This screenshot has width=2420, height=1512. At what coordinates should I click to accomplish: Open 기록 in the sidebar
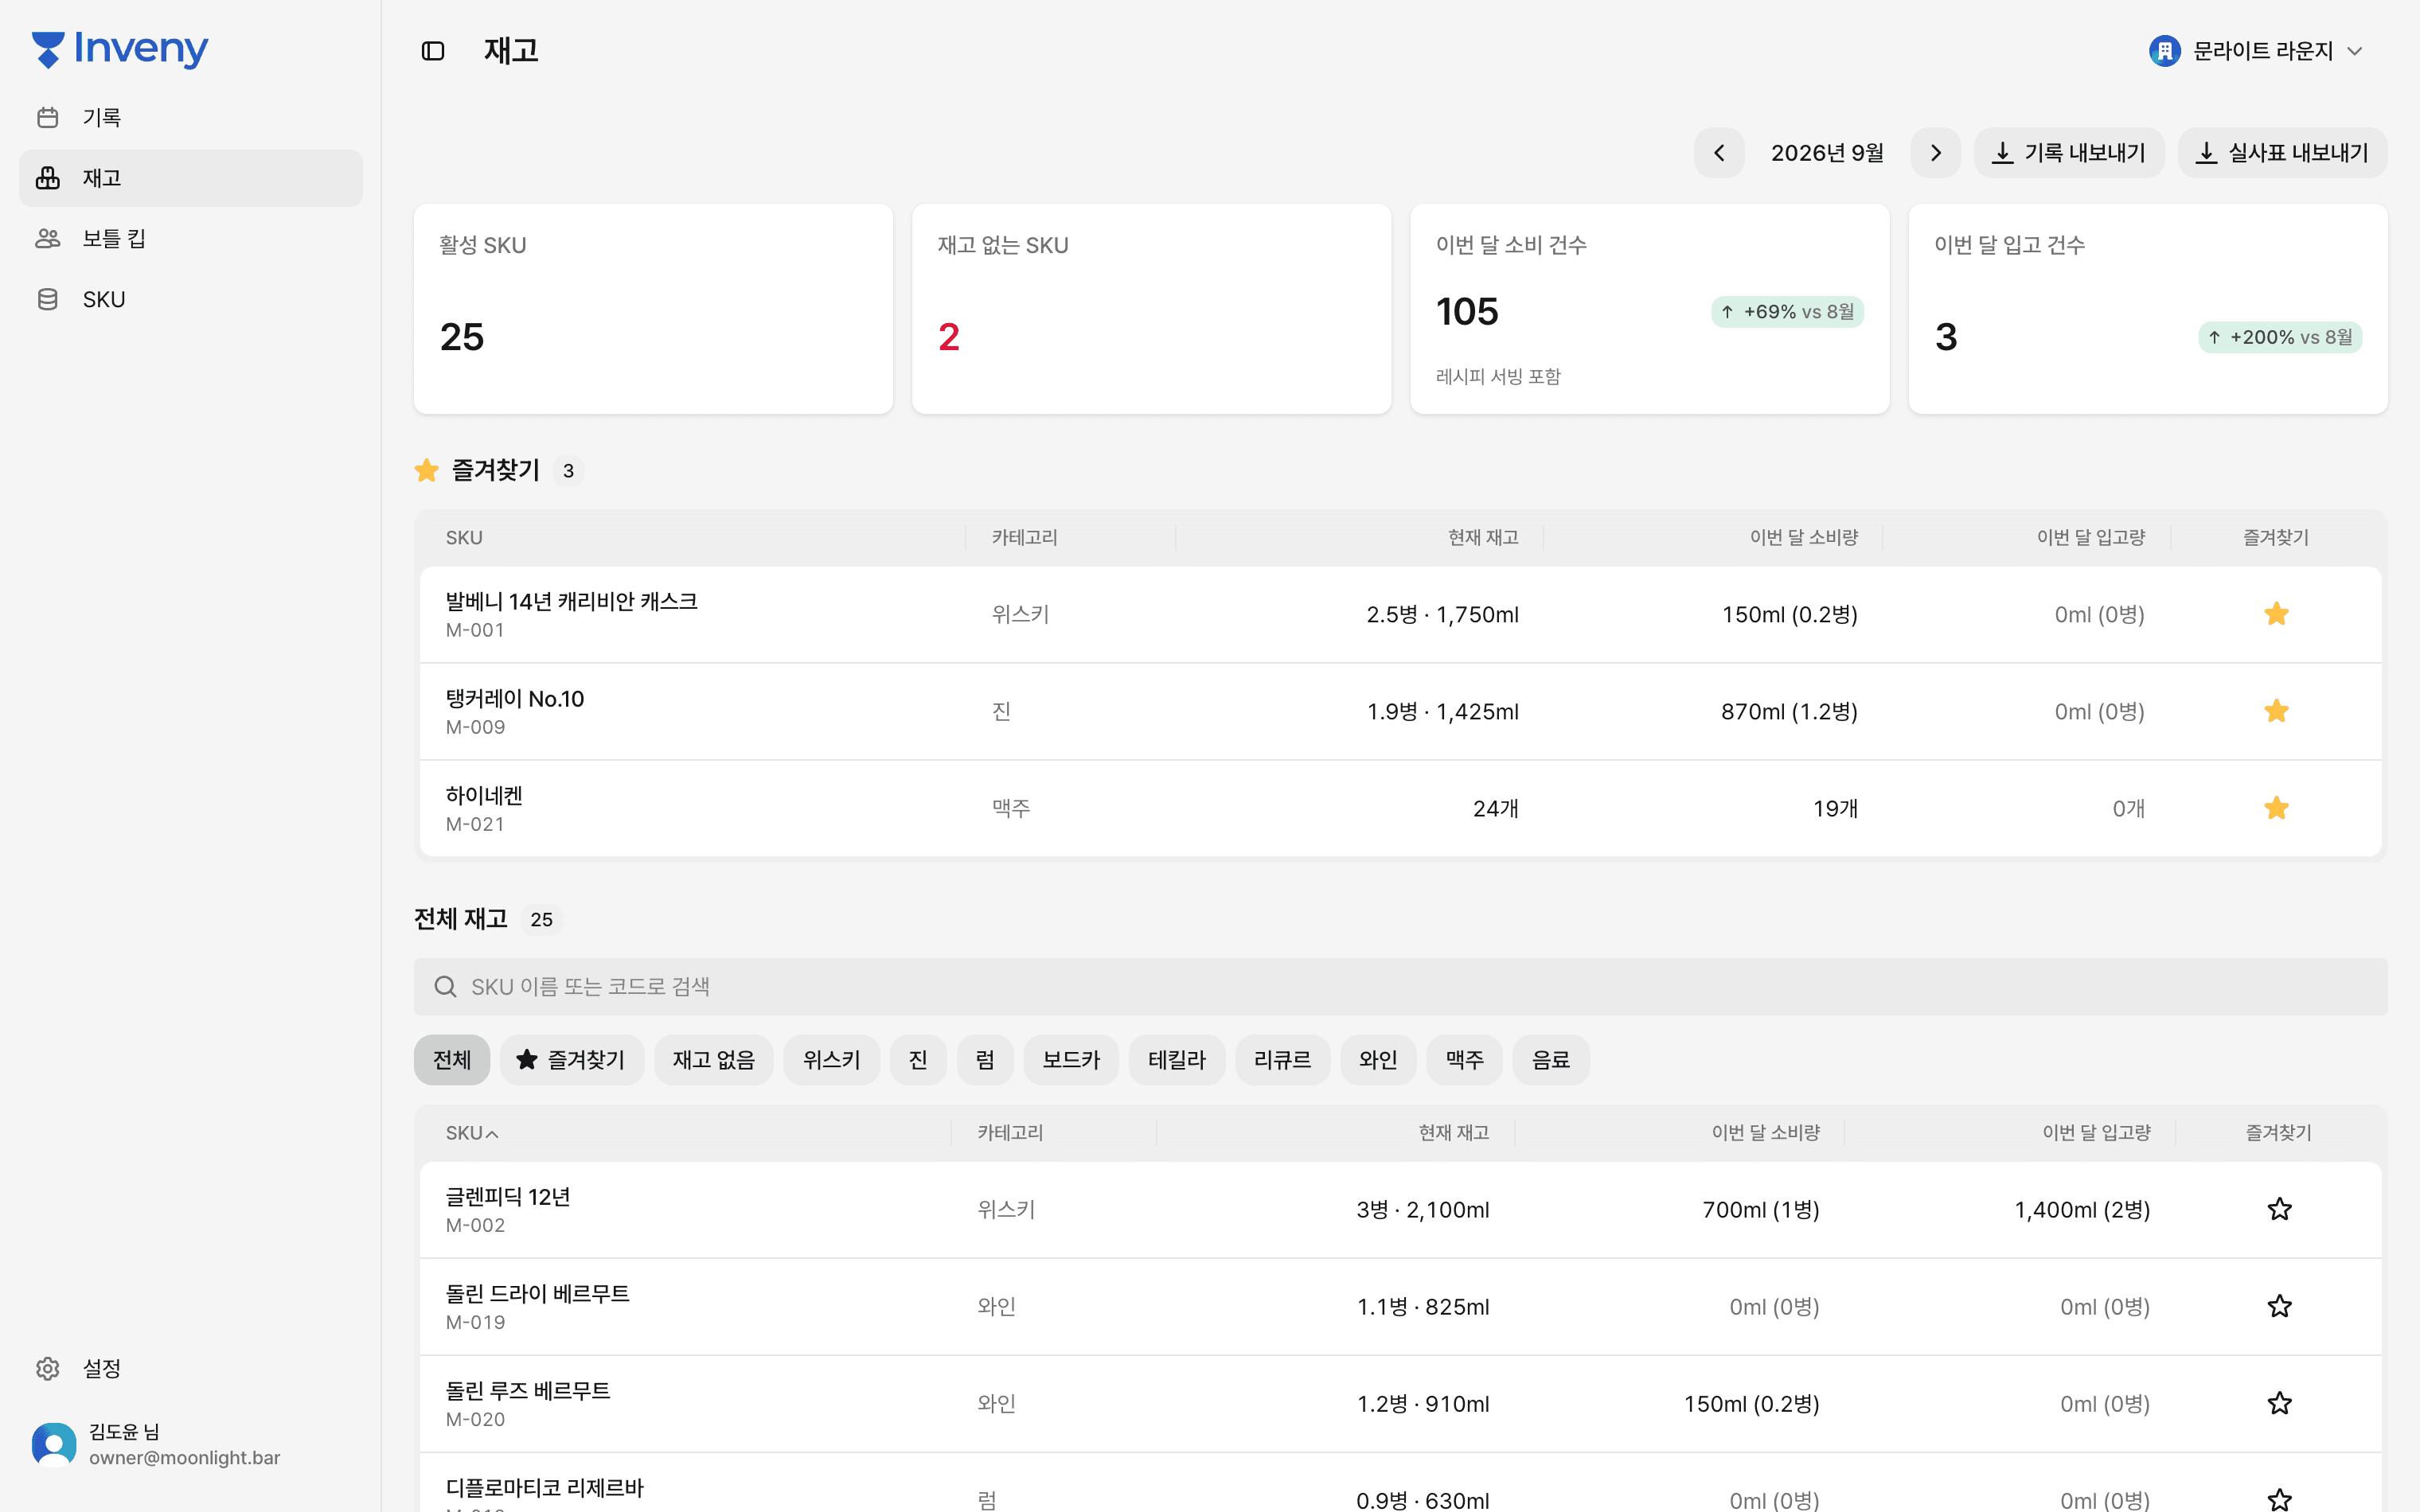pos(191,118)
